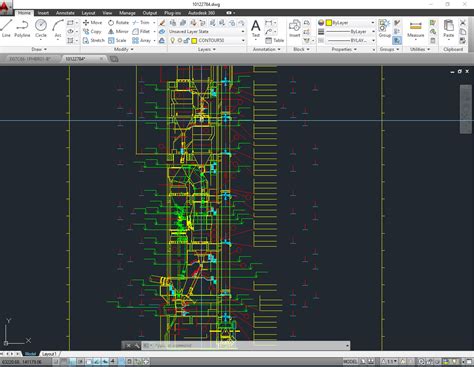Open the Output ribbon tab
This screenshot has height=367, width=474.
150,13
